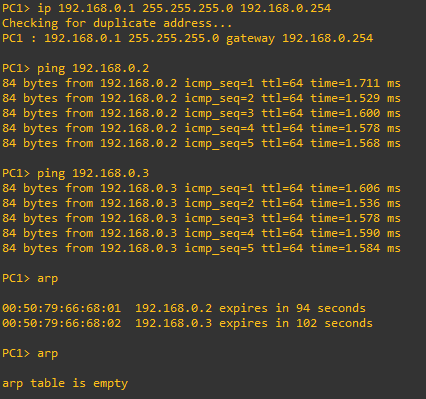Click 192.168.0.2 reply with icmp_seq=4
The width and height of the screenshot is (426, 399).
click(x=201, y=128)
